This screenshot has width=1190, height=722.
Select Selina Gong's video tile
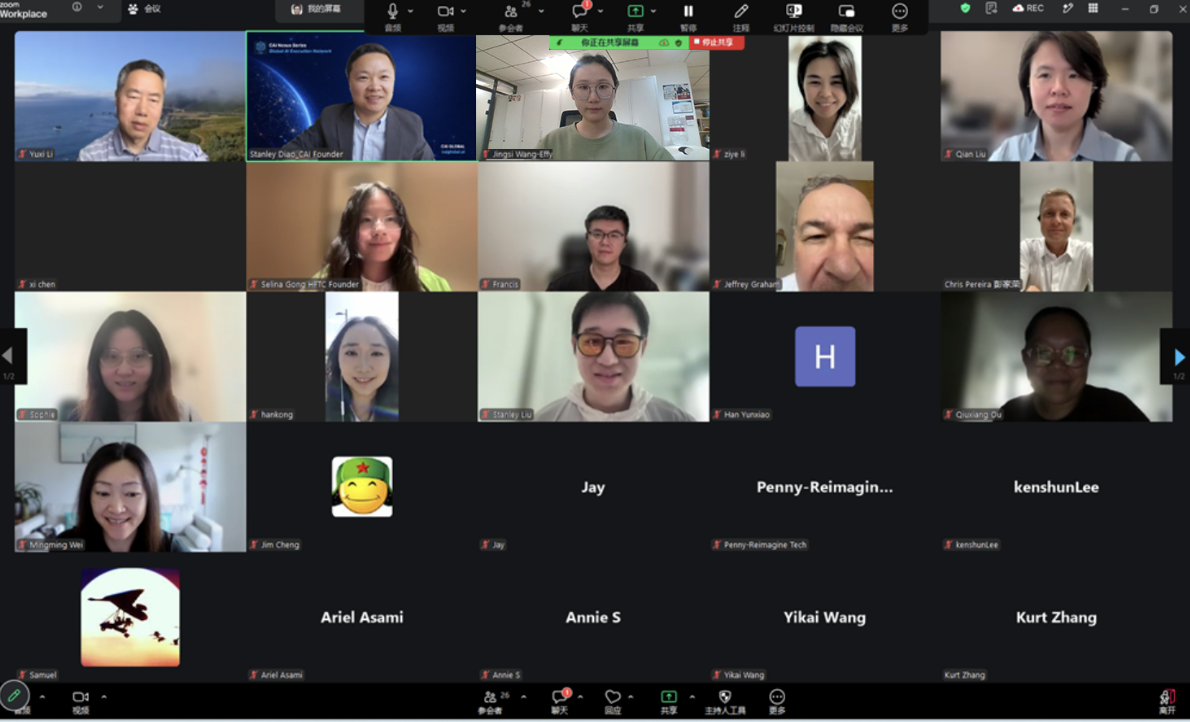(x=361, y=227)
